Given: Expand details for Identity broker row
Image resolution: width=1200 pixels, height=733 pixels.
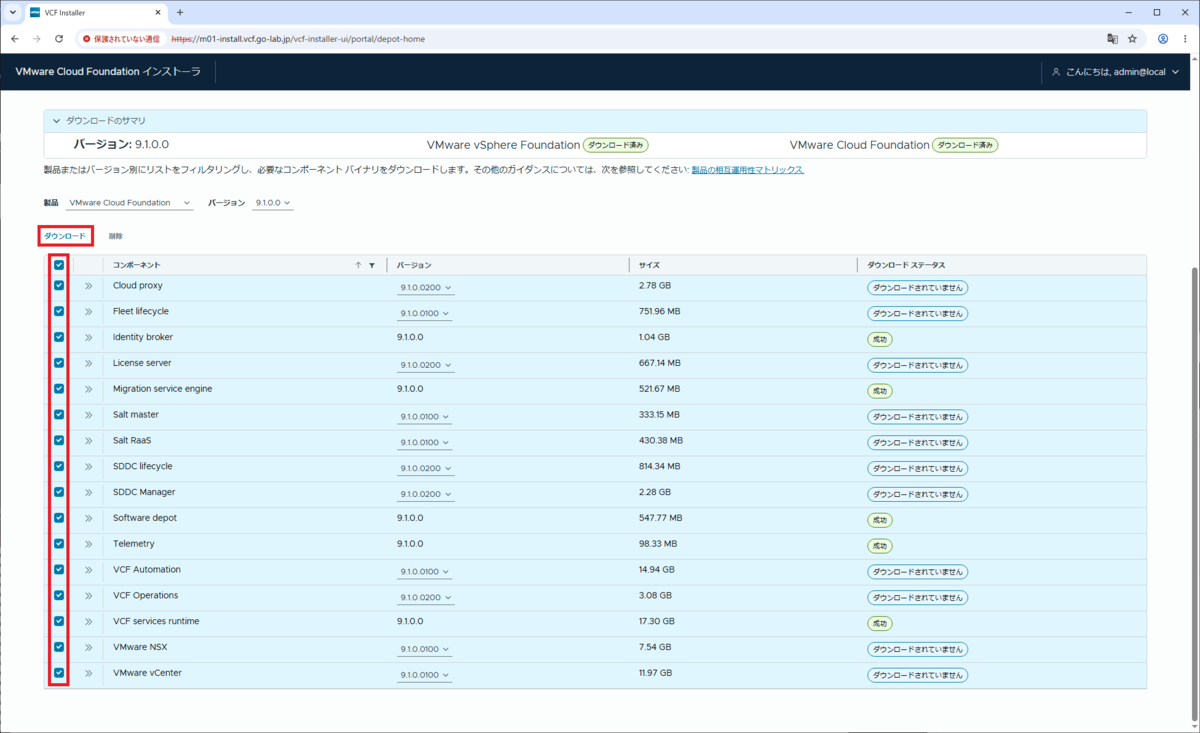Looking at the screenshot, I should pyautogui.click(x=88, y=338).
